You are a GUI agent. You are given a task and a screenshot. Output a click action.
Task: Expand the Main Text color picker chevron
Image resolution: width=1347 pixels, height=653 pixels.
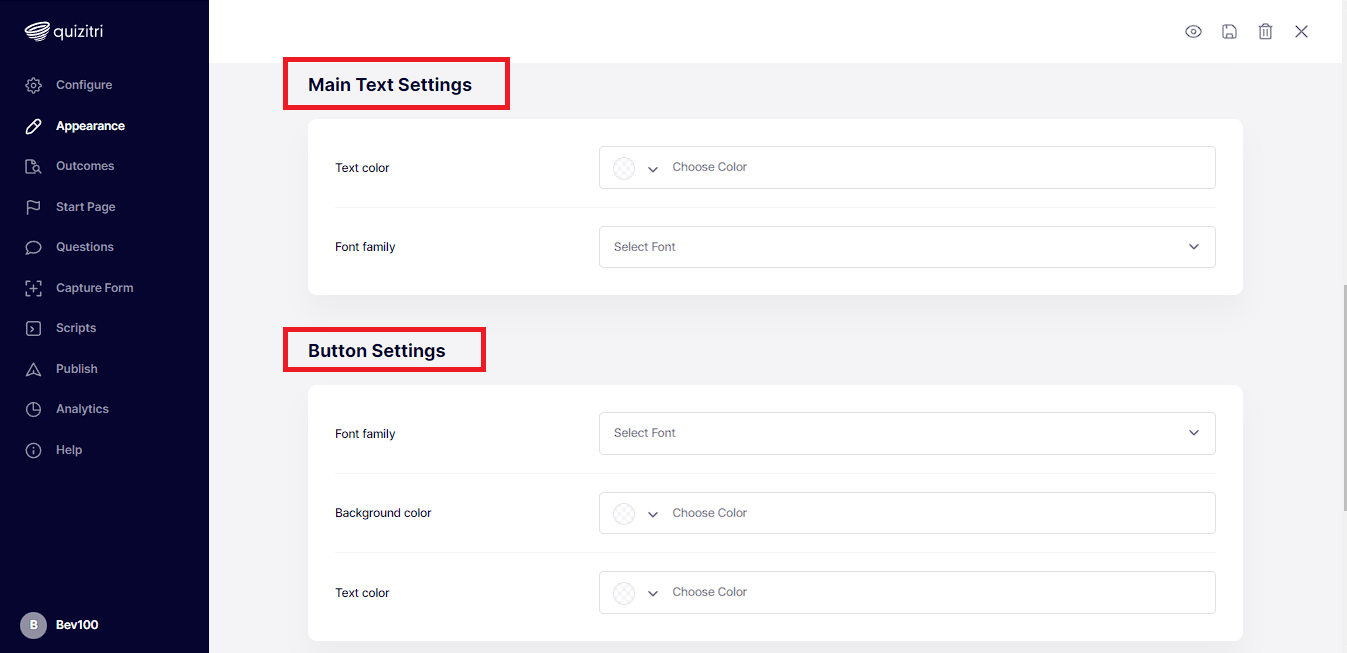tap(653, 169)
